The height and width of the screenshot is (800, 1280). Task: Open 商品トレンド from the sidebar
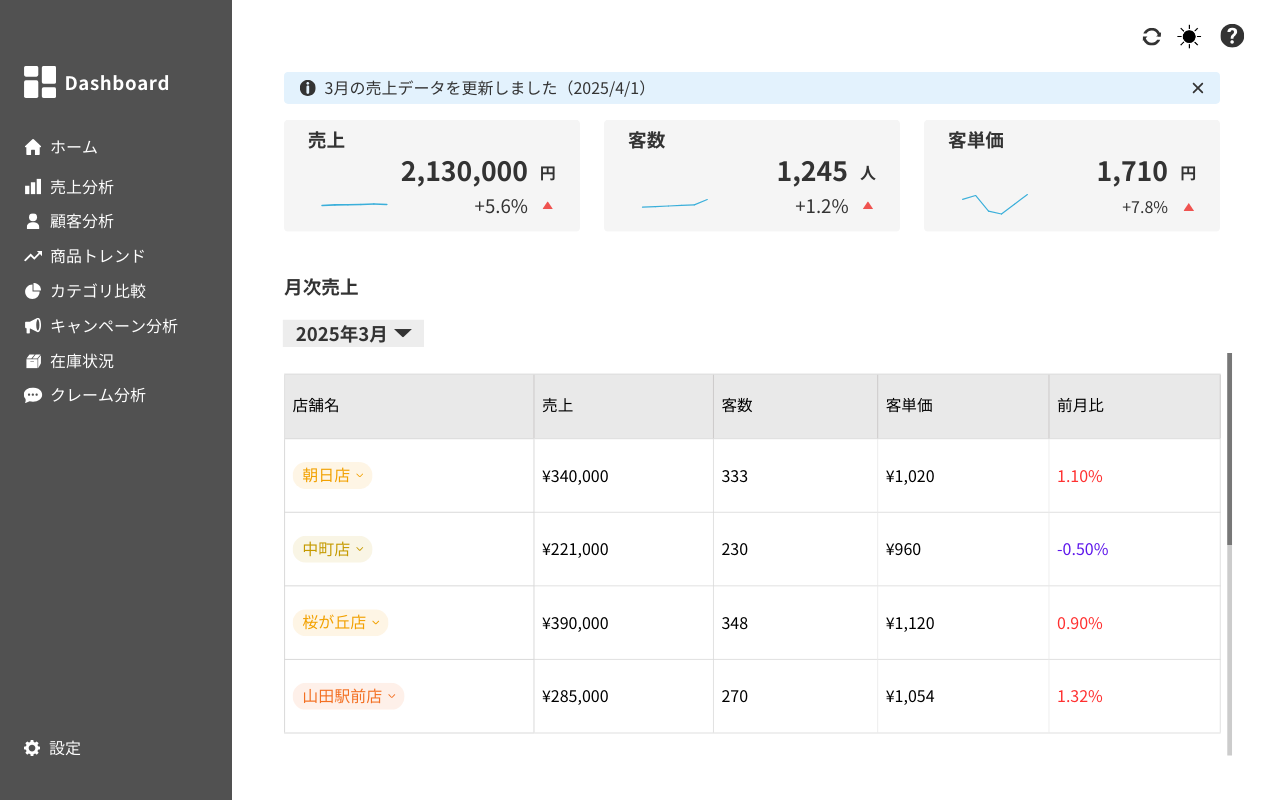click(97, 256)
